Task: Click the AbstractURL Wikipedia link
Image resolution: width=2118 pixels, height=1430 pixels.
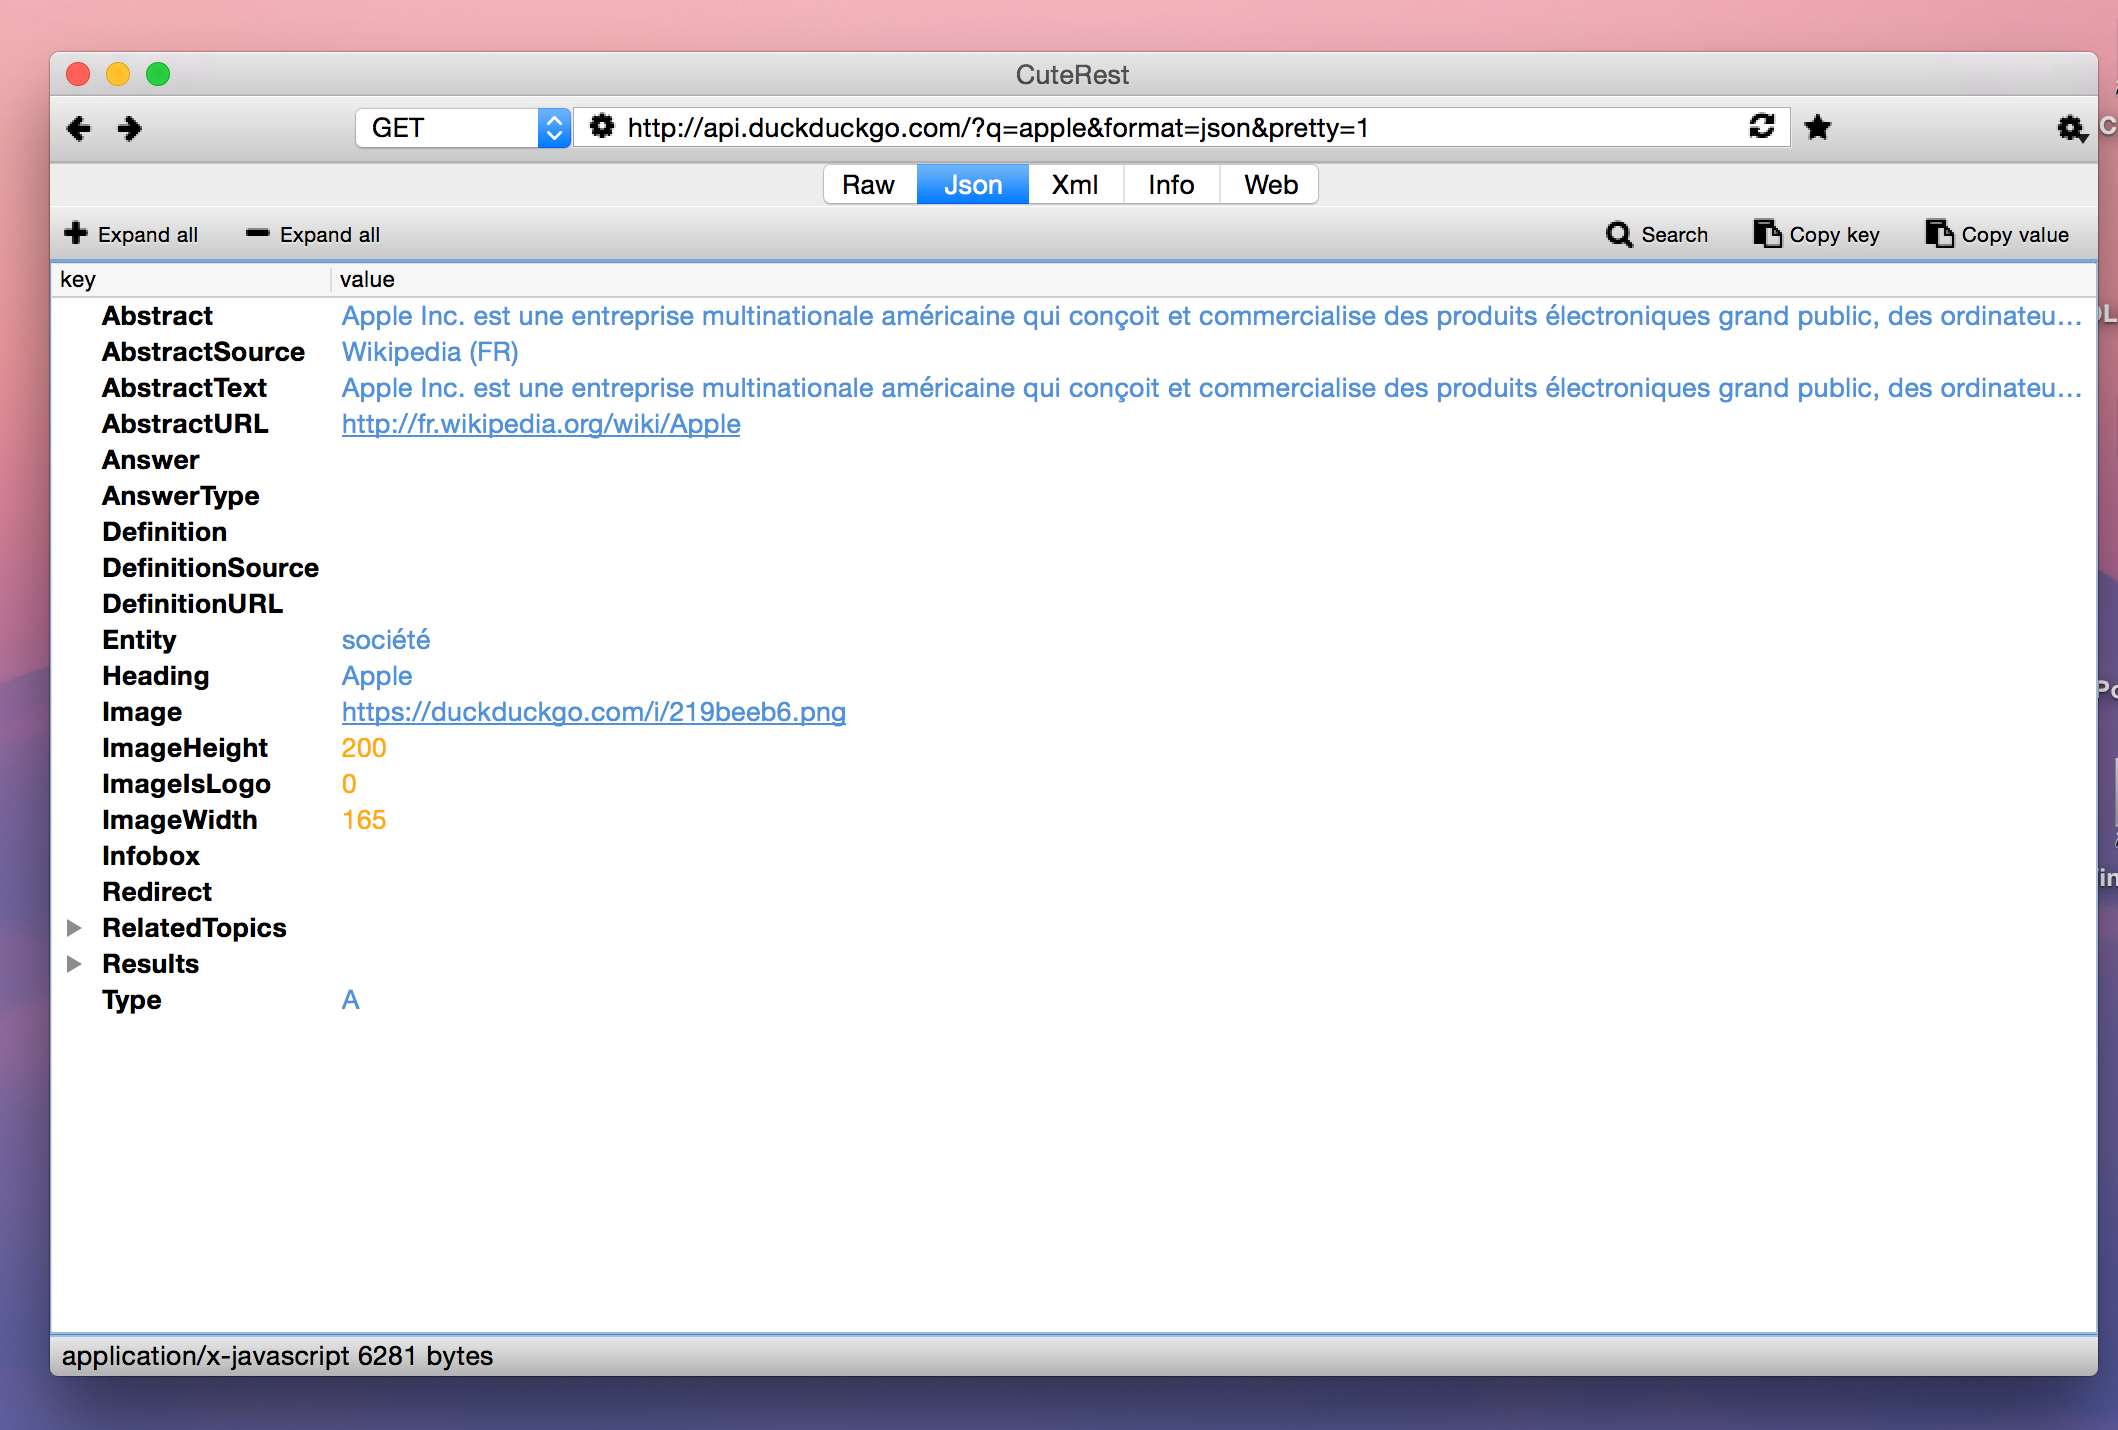Action: click(541, 423)
